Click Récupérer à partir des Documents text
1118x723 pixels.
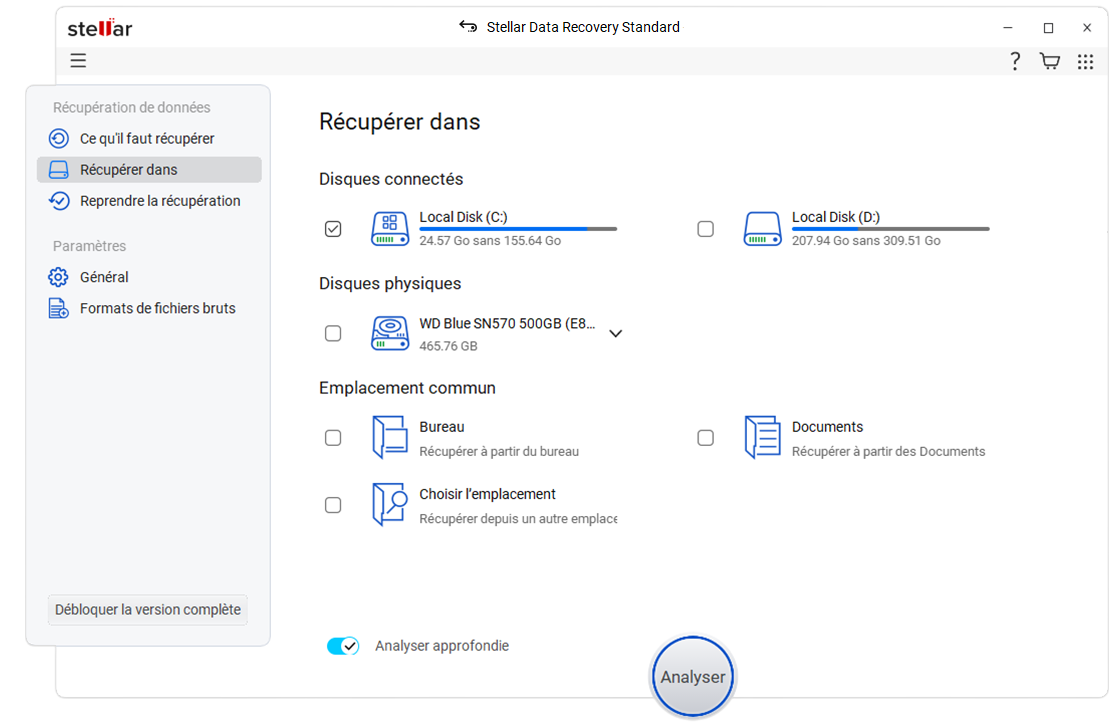(x=888, y=451)
